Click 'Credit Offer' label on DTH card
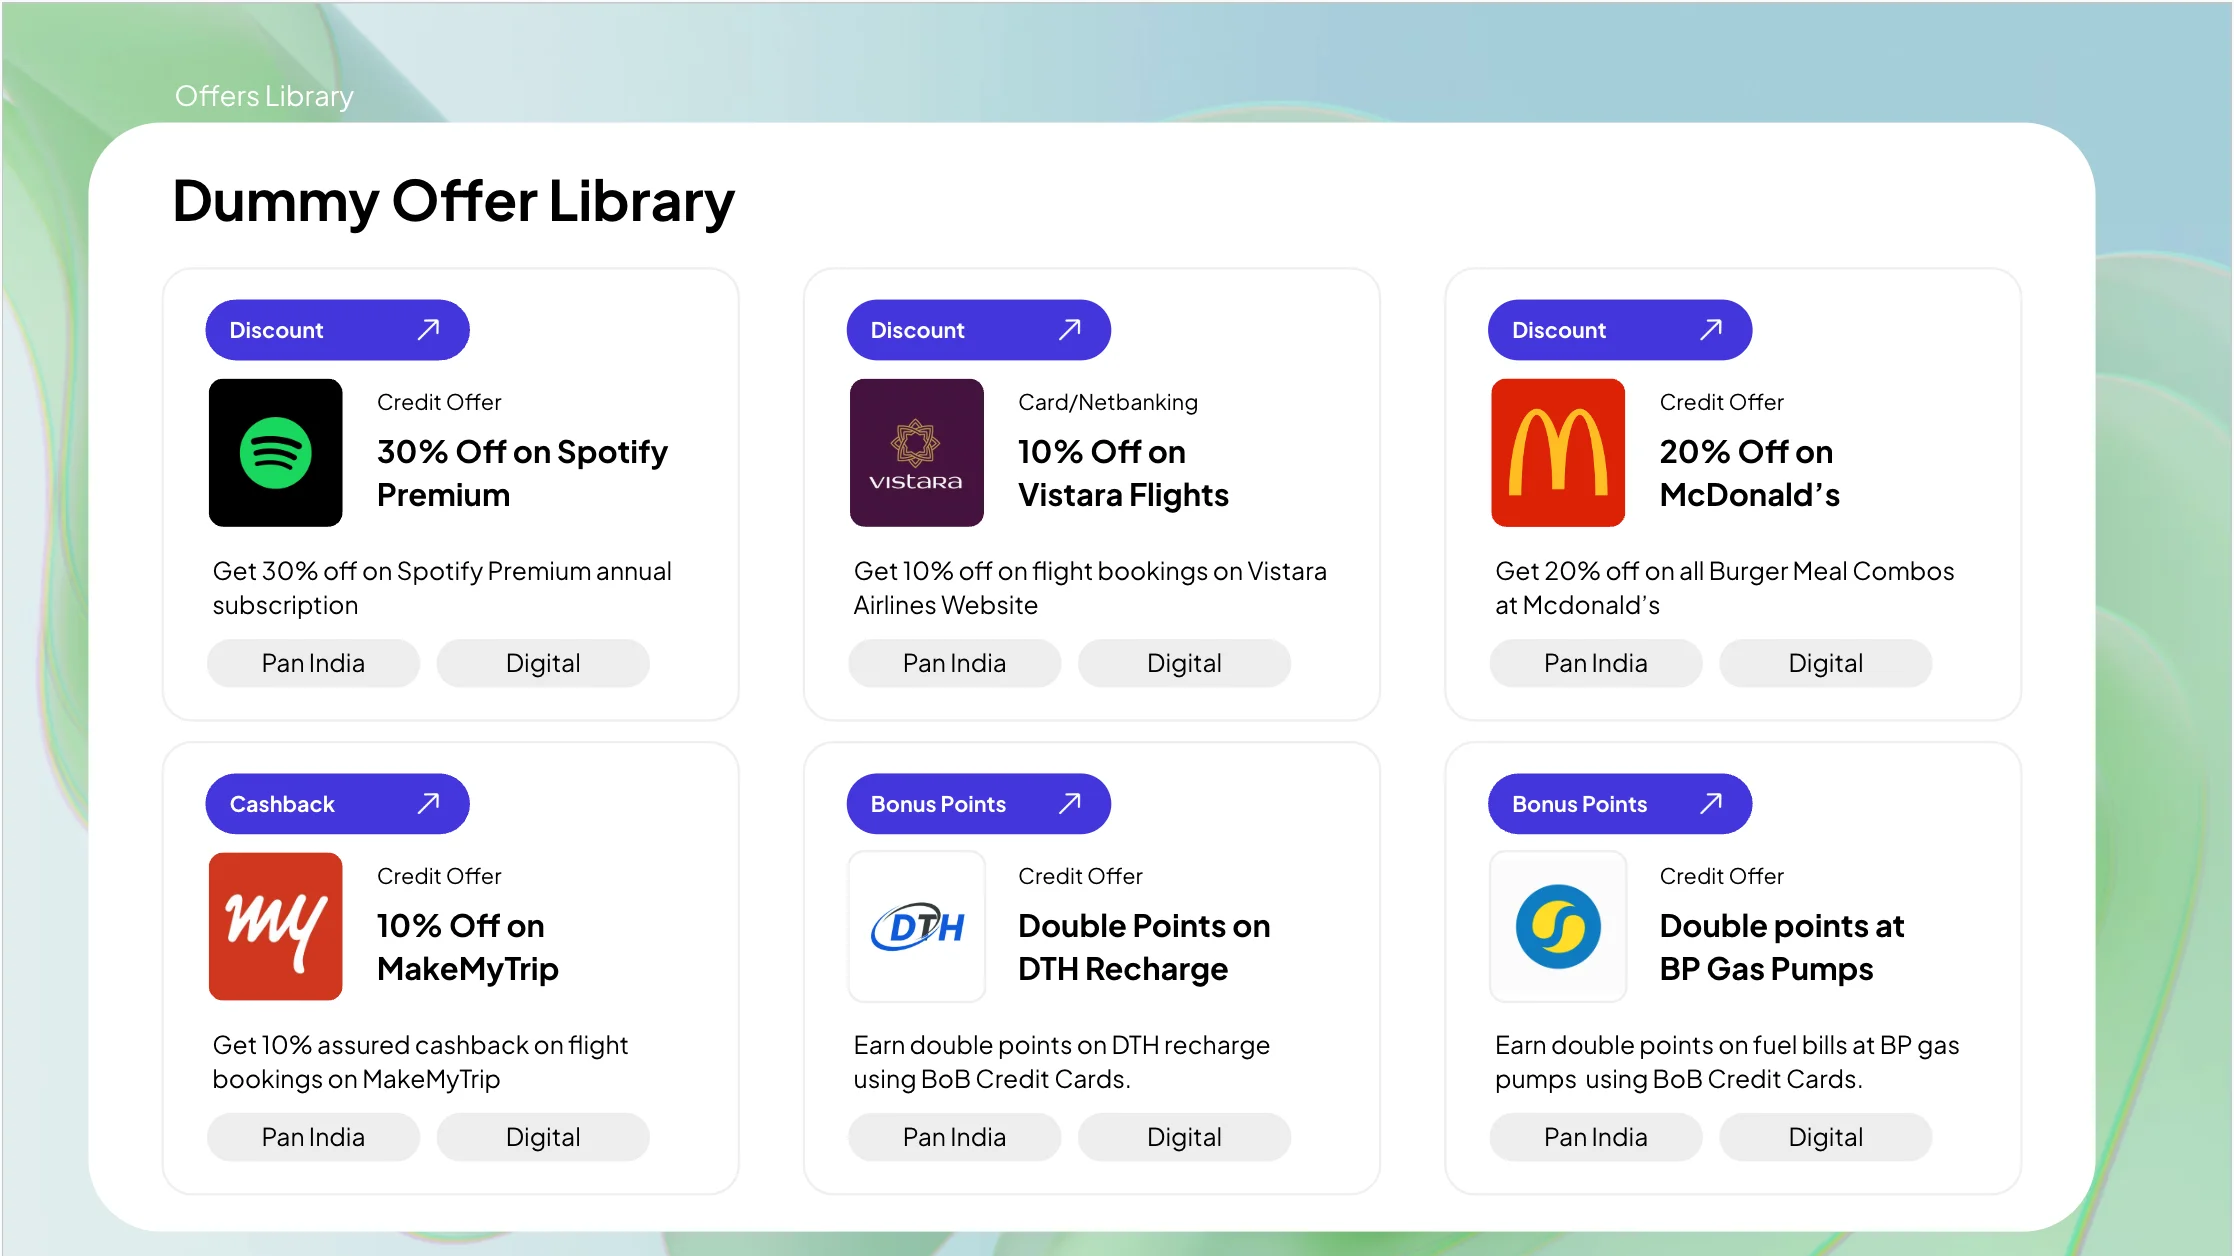 point(1080,876)
